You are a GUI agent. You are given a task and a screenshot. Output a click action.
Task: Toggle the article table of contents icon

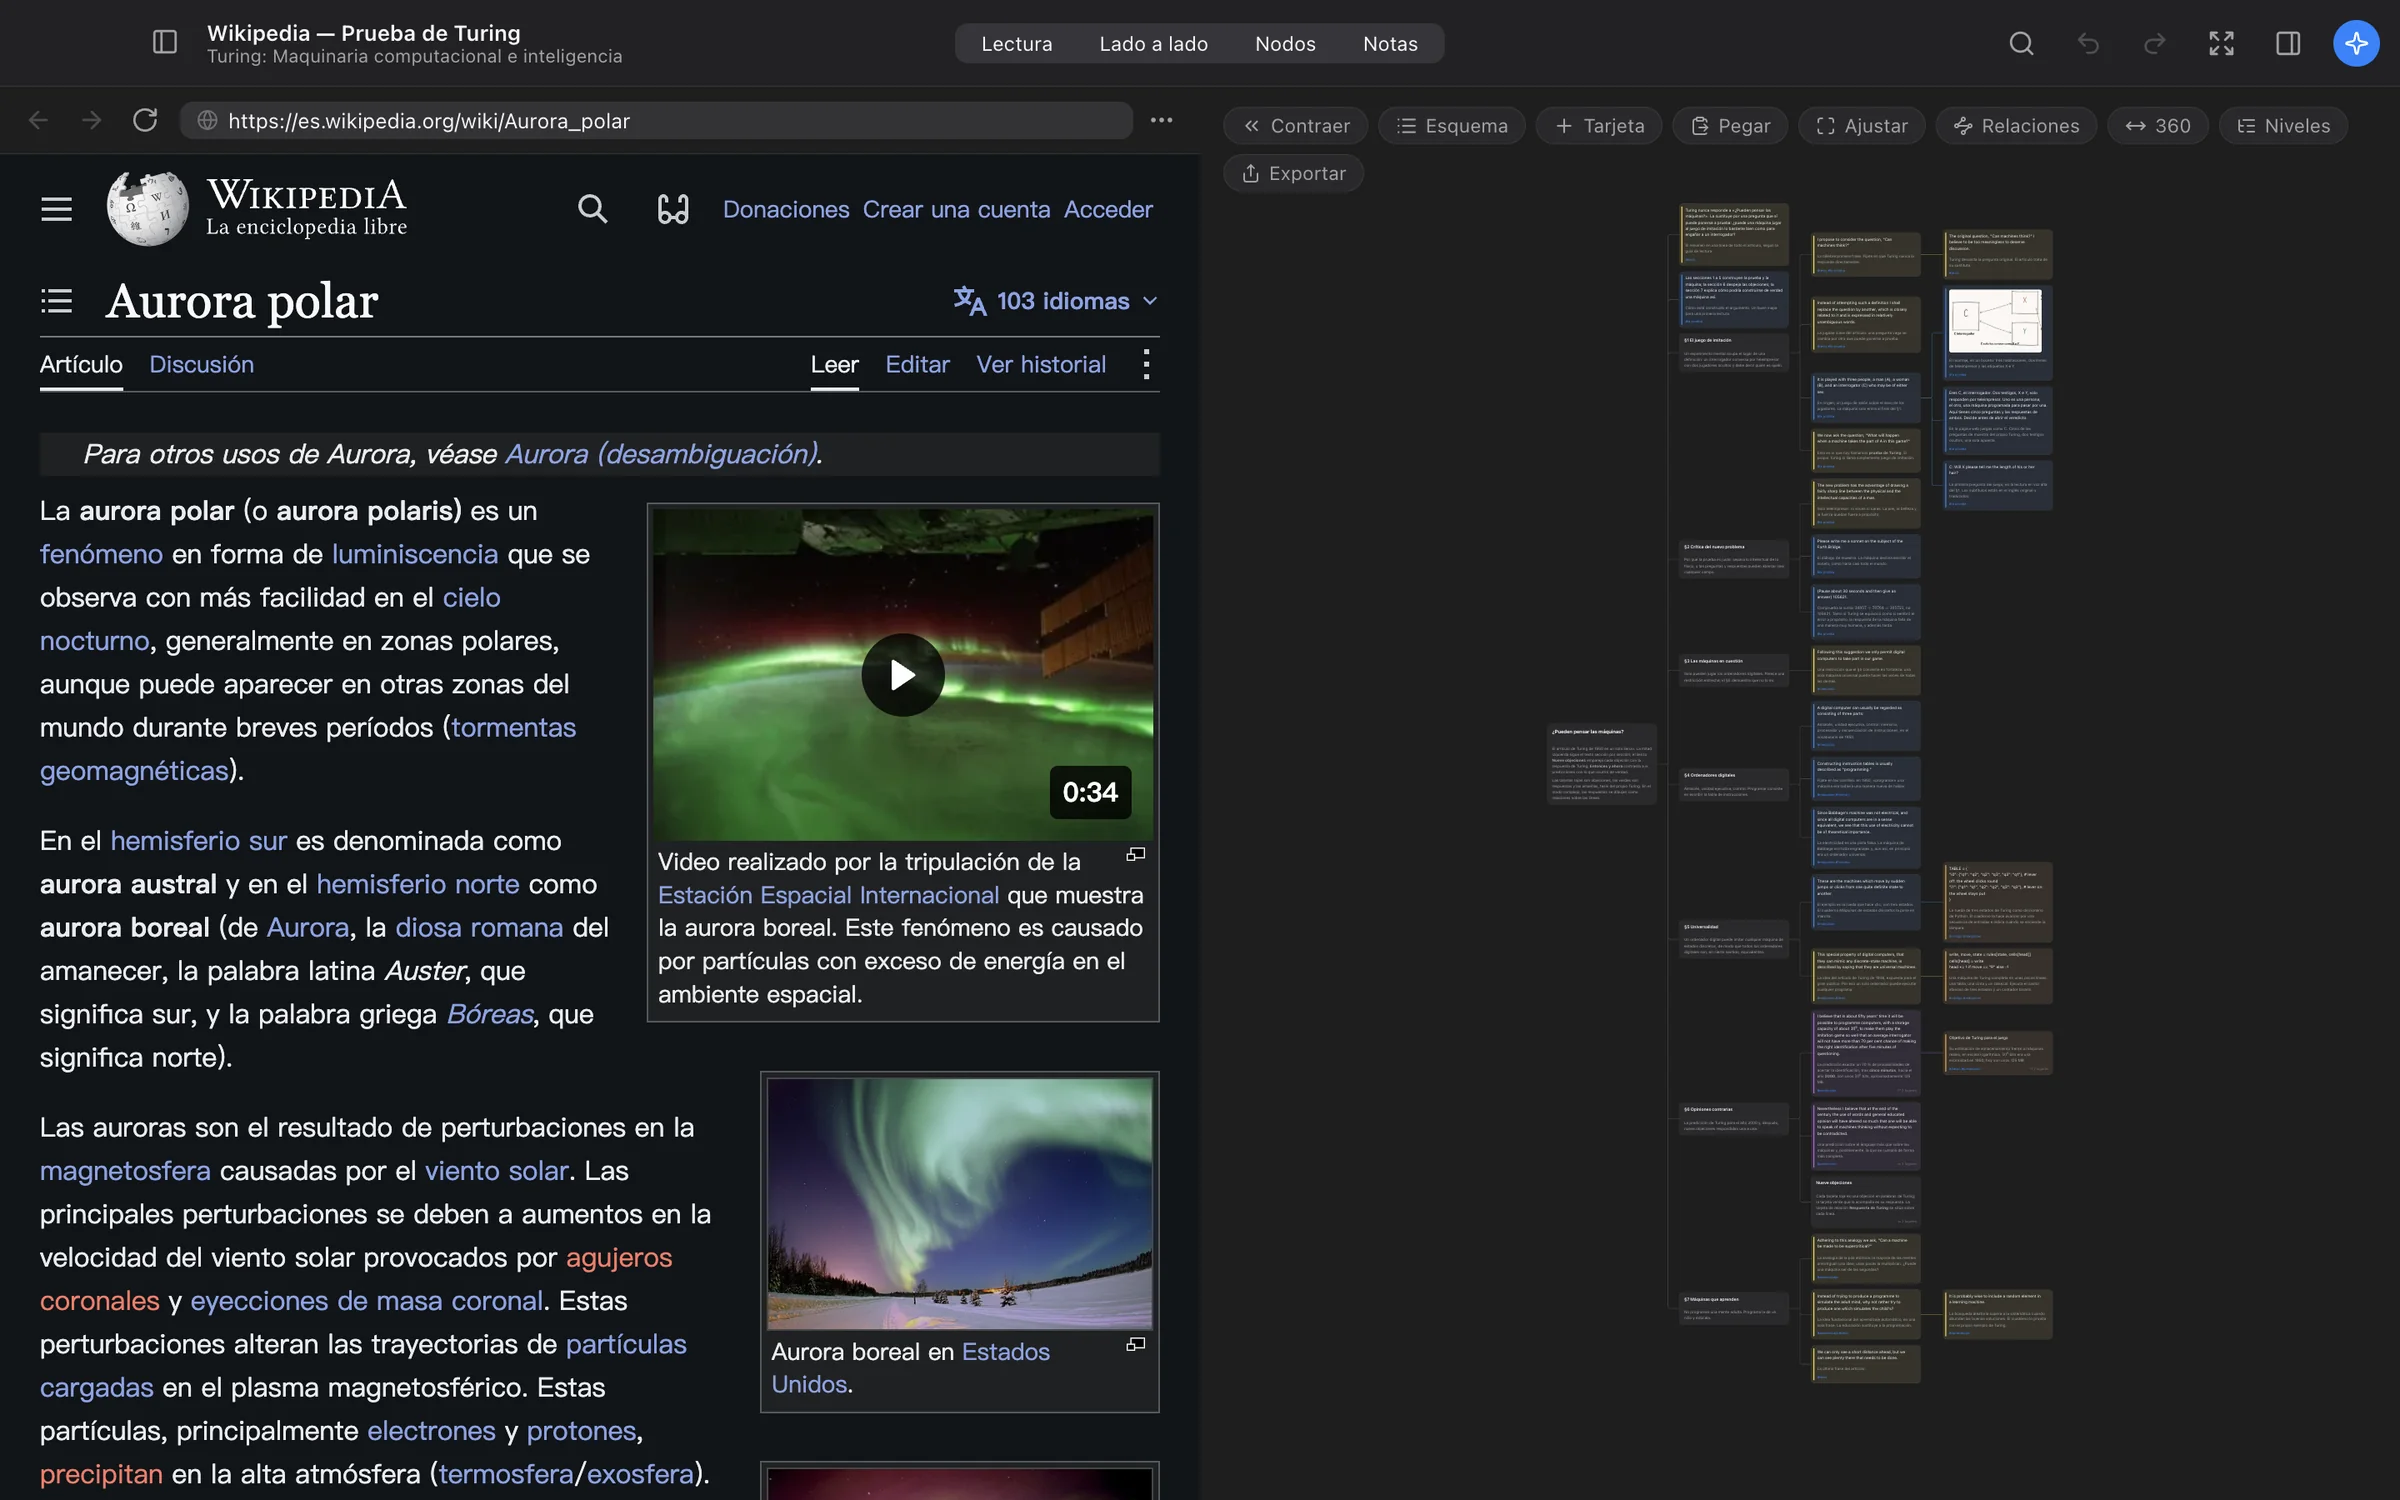57,301
